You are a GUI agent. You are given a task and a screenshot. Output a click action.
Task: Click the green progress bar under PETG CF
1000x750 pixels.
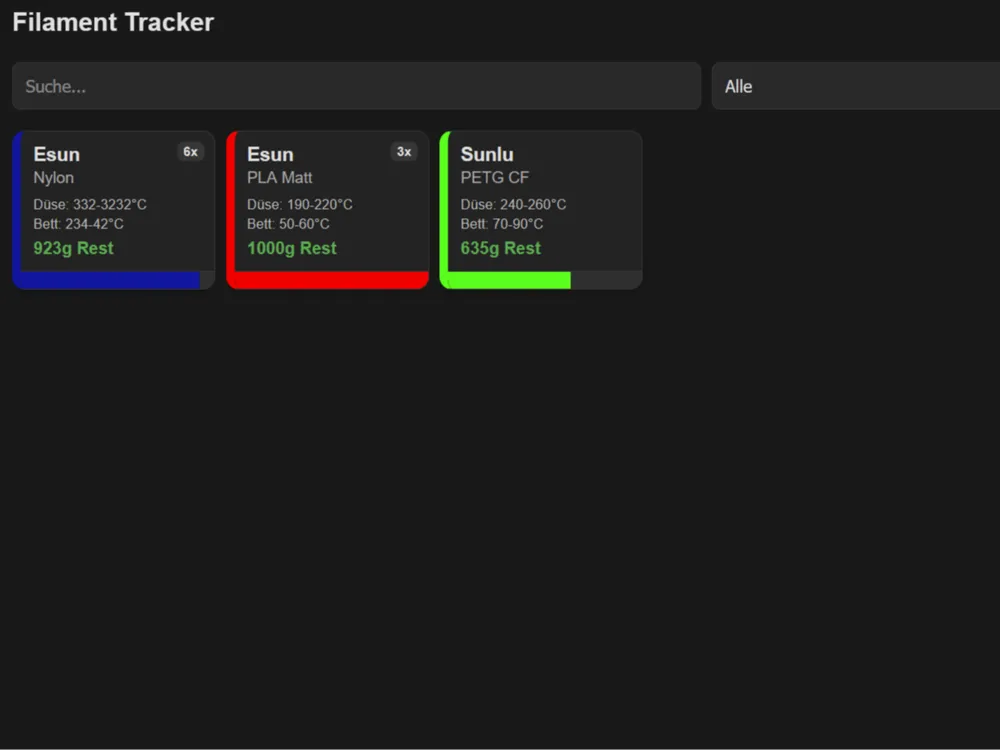click(x=505, y=280)
